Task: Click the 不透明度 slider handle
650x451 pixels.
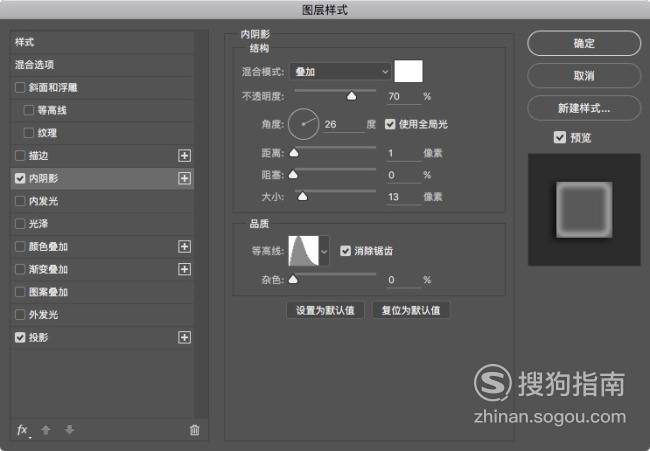Action: [x=352, y=96]
